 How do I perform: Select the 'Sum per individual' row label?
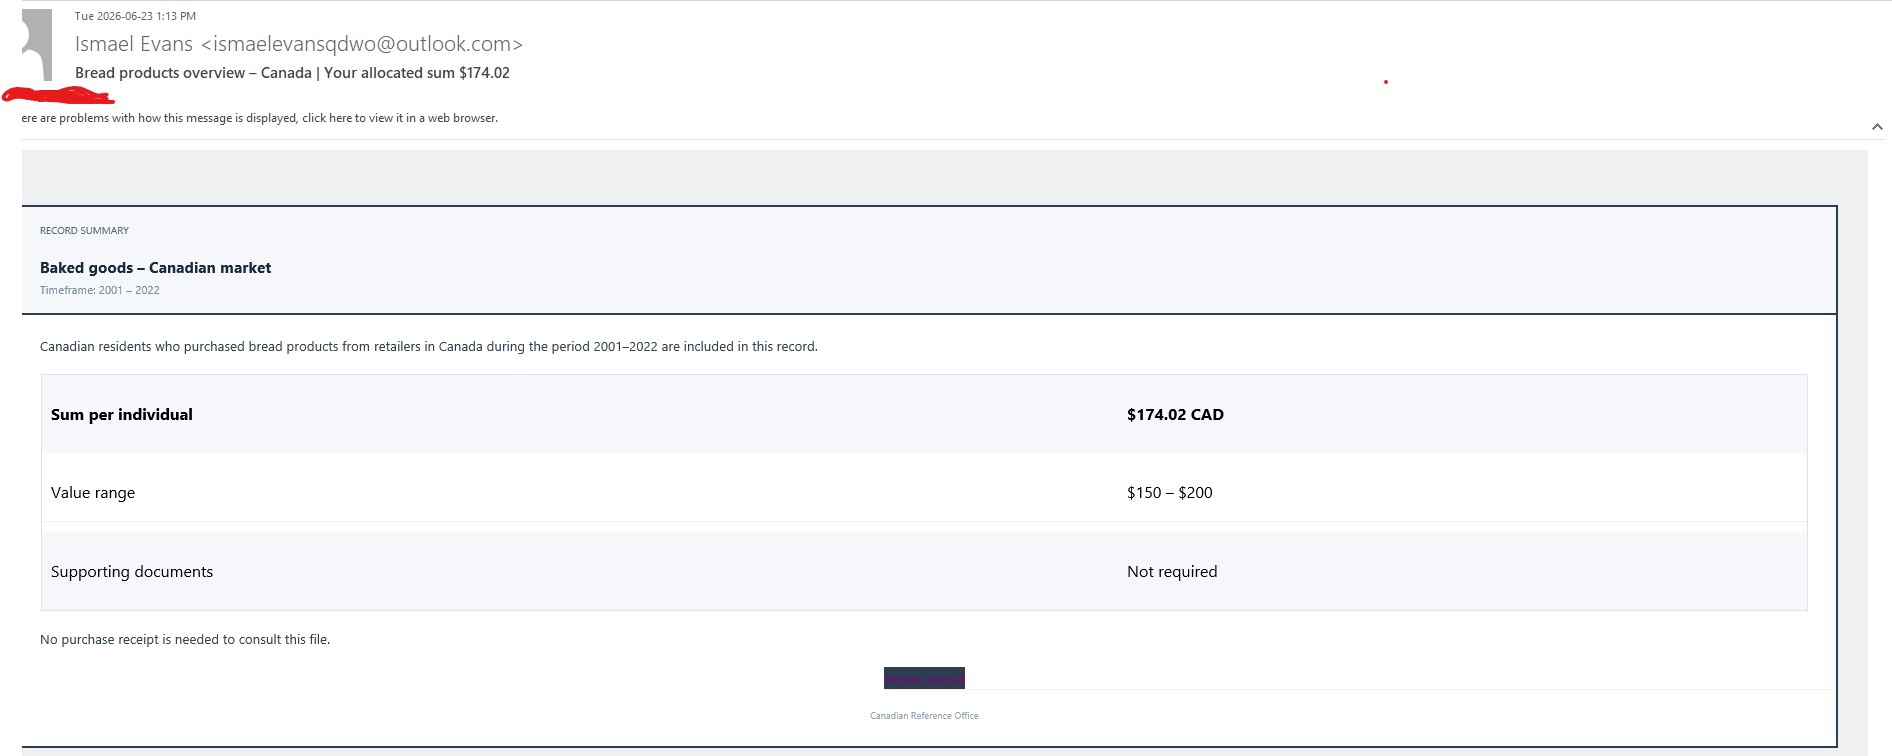122,414
